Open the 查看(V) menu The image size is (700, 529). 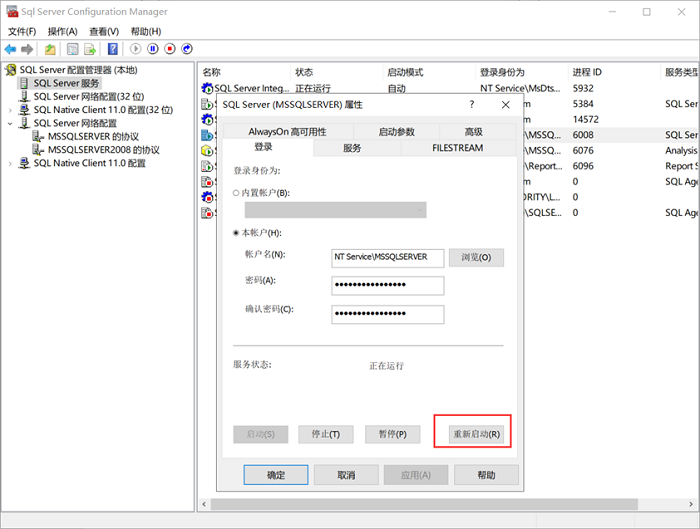104,31
